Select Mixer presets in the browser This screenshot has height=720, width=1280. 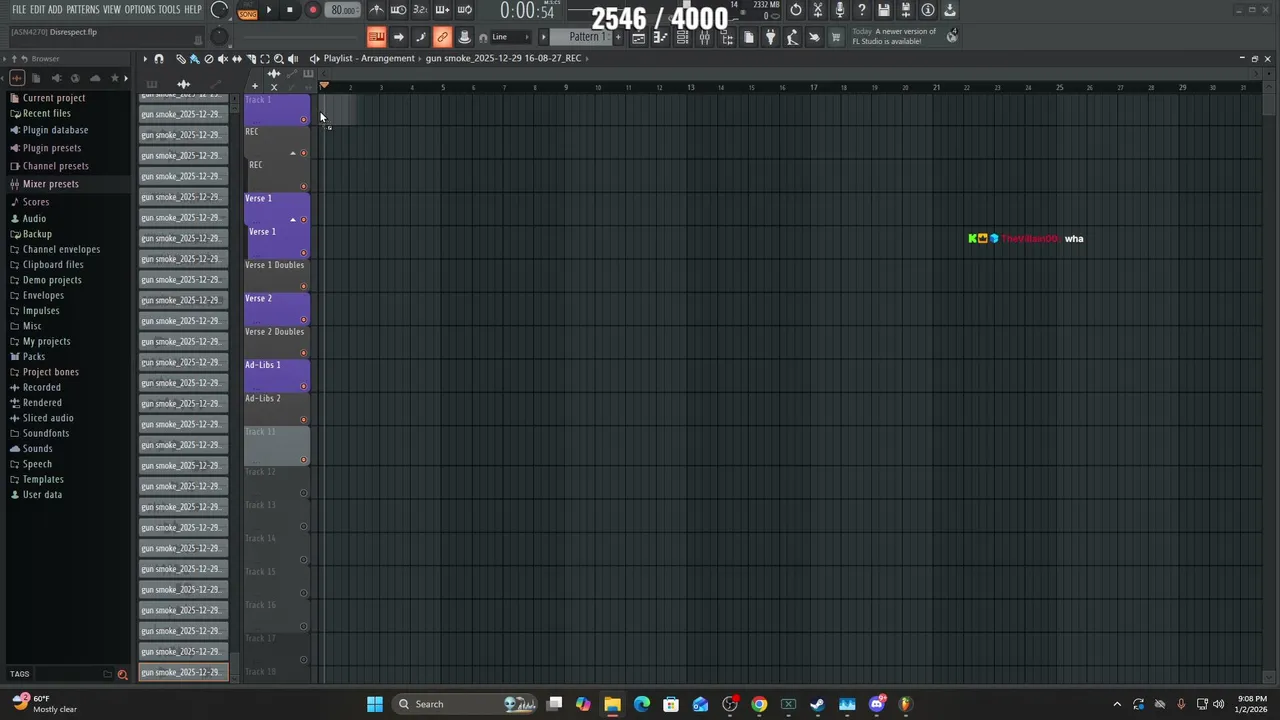(50, 184)
